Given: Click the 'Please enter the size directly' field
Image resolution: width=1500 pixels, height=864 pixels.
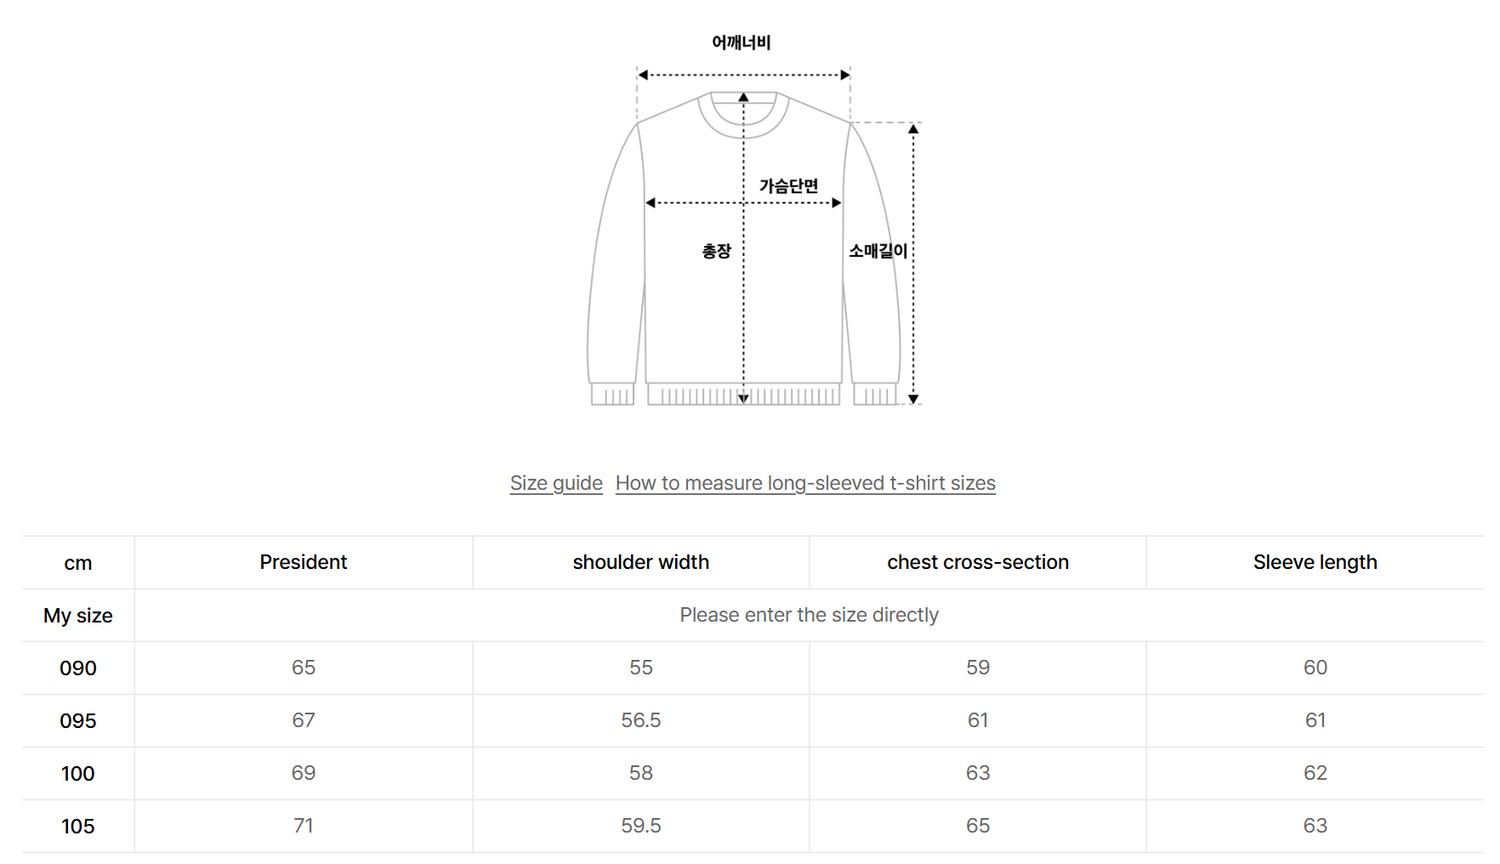Looking at the screenshot, I should coord(809,615).
